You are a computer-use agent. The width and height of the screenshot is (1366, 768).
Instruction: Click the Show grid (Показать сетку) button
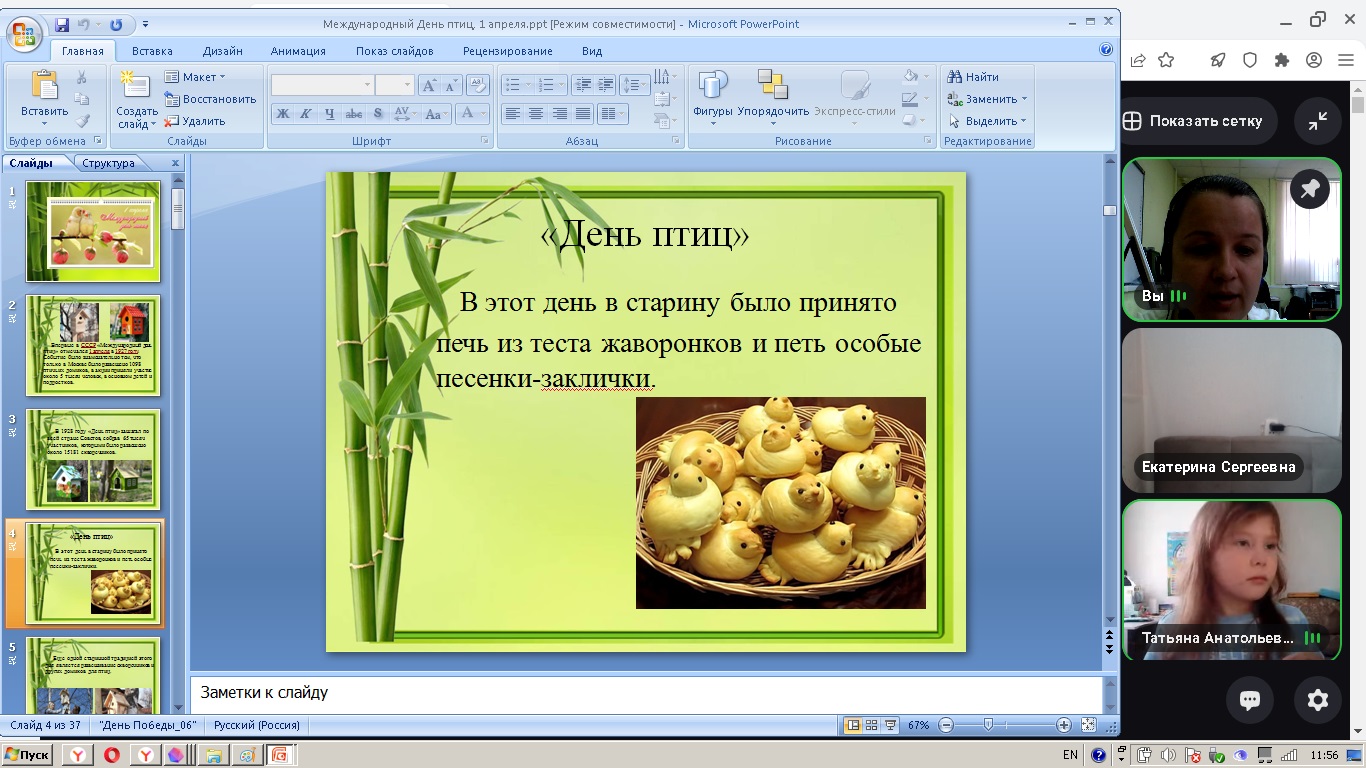point(1192,121)
